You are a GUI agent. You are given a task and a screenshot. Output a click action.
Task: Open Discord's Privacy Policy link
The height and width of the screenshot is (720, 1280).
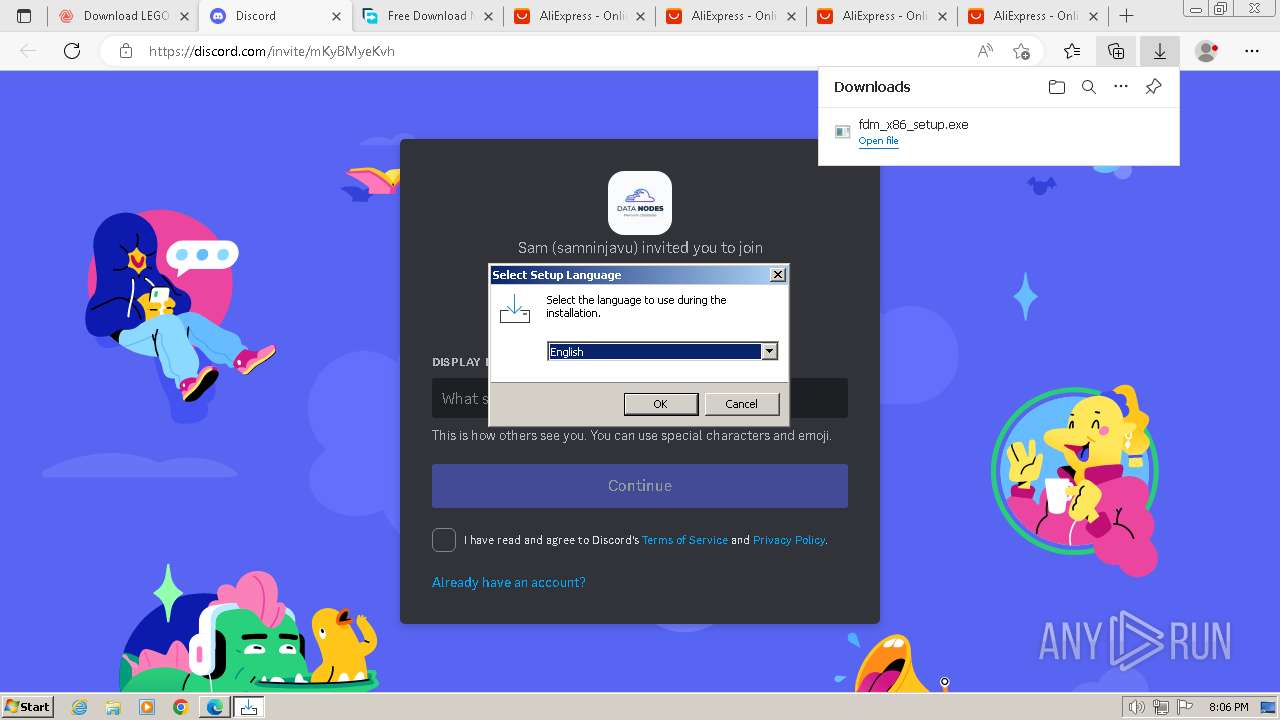(789, 540)
